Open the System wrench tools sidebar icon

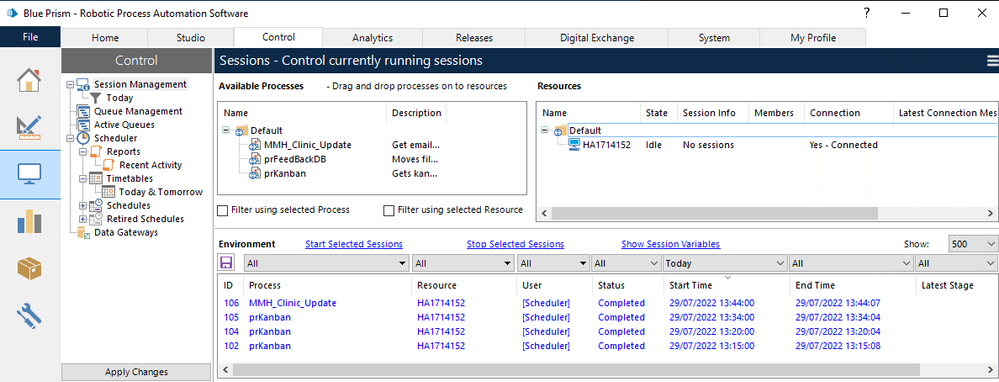pos(29,315)
